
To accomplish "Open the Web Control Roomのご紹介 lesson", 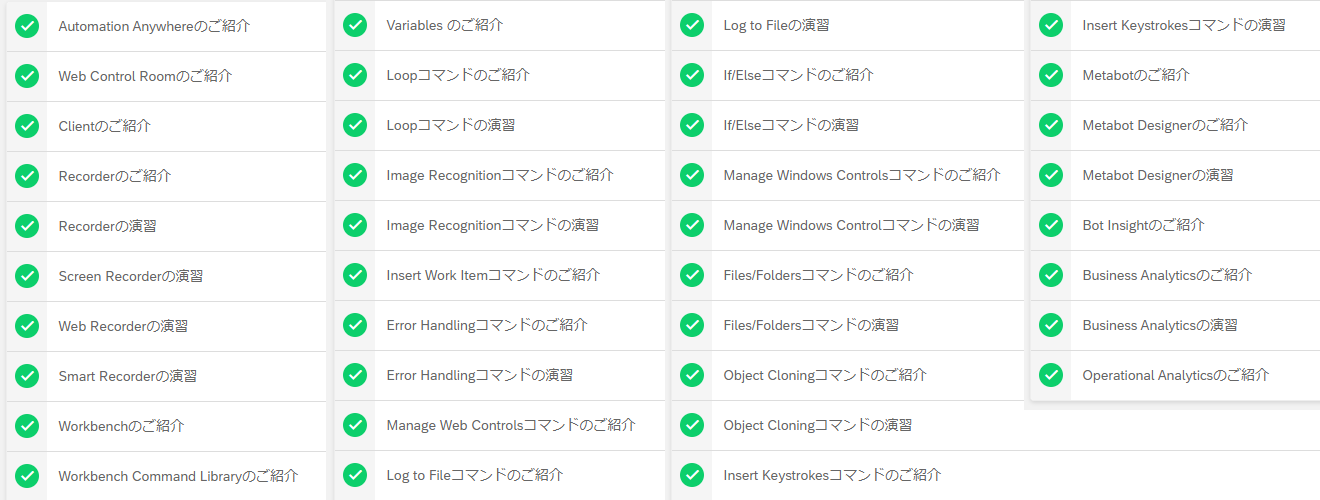I will (166, 76).
